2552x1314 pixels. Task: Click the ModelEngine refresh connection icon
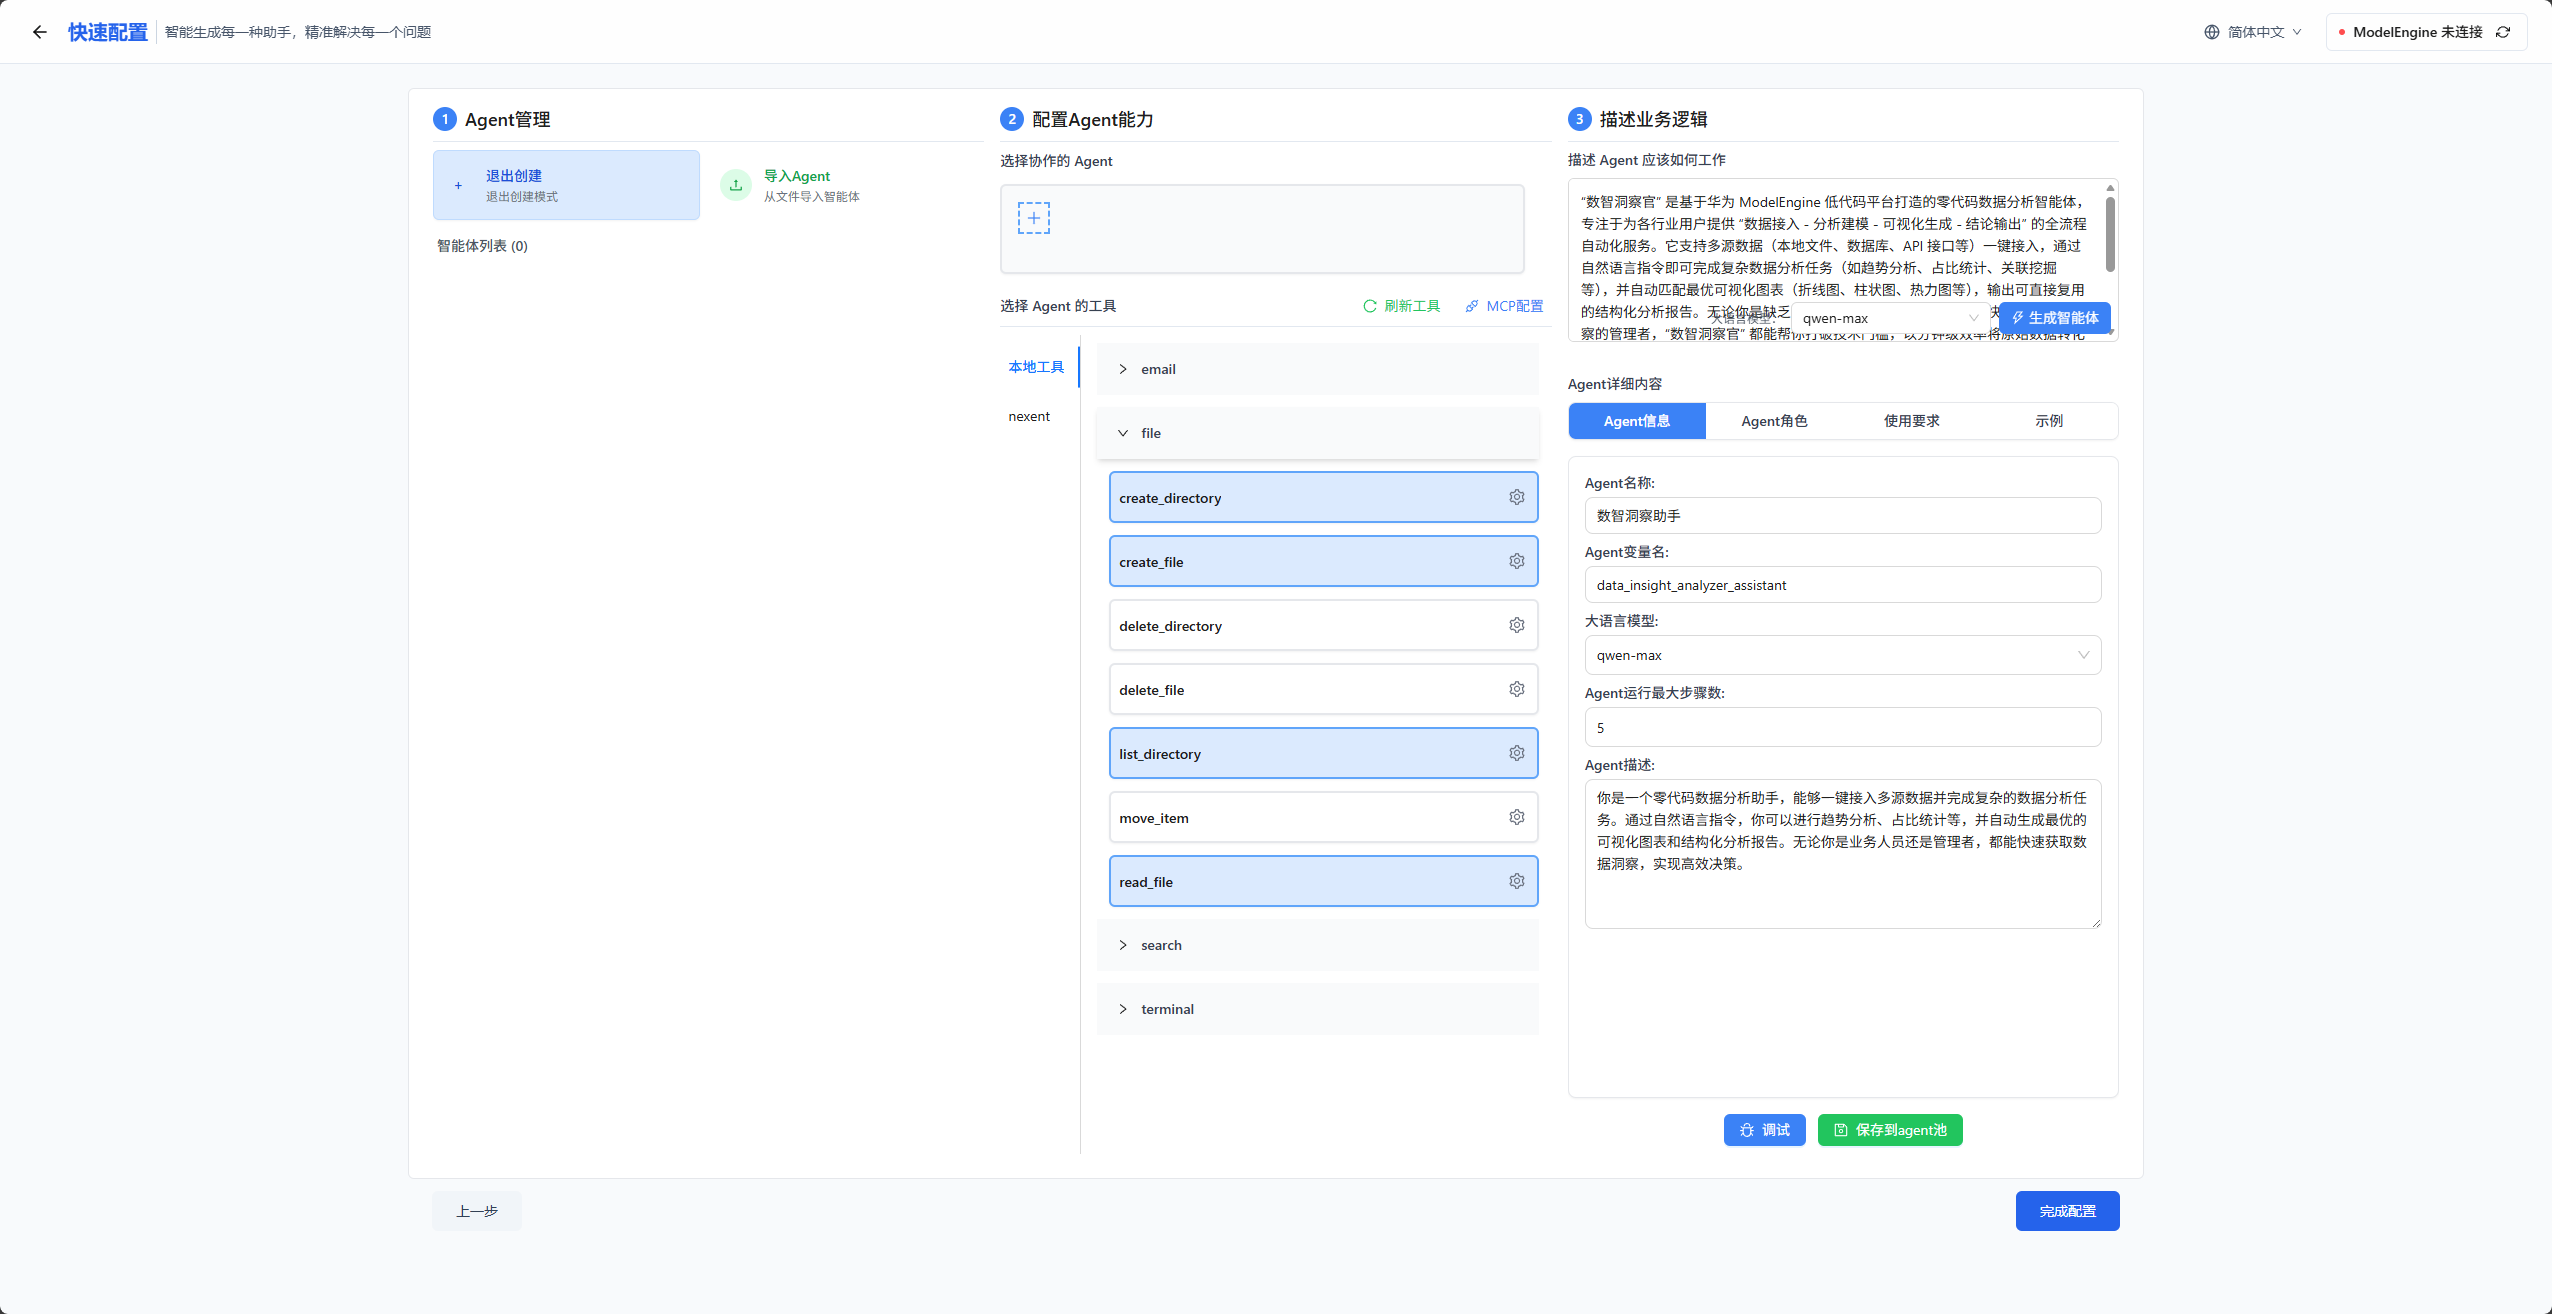tap(2503, 32)
